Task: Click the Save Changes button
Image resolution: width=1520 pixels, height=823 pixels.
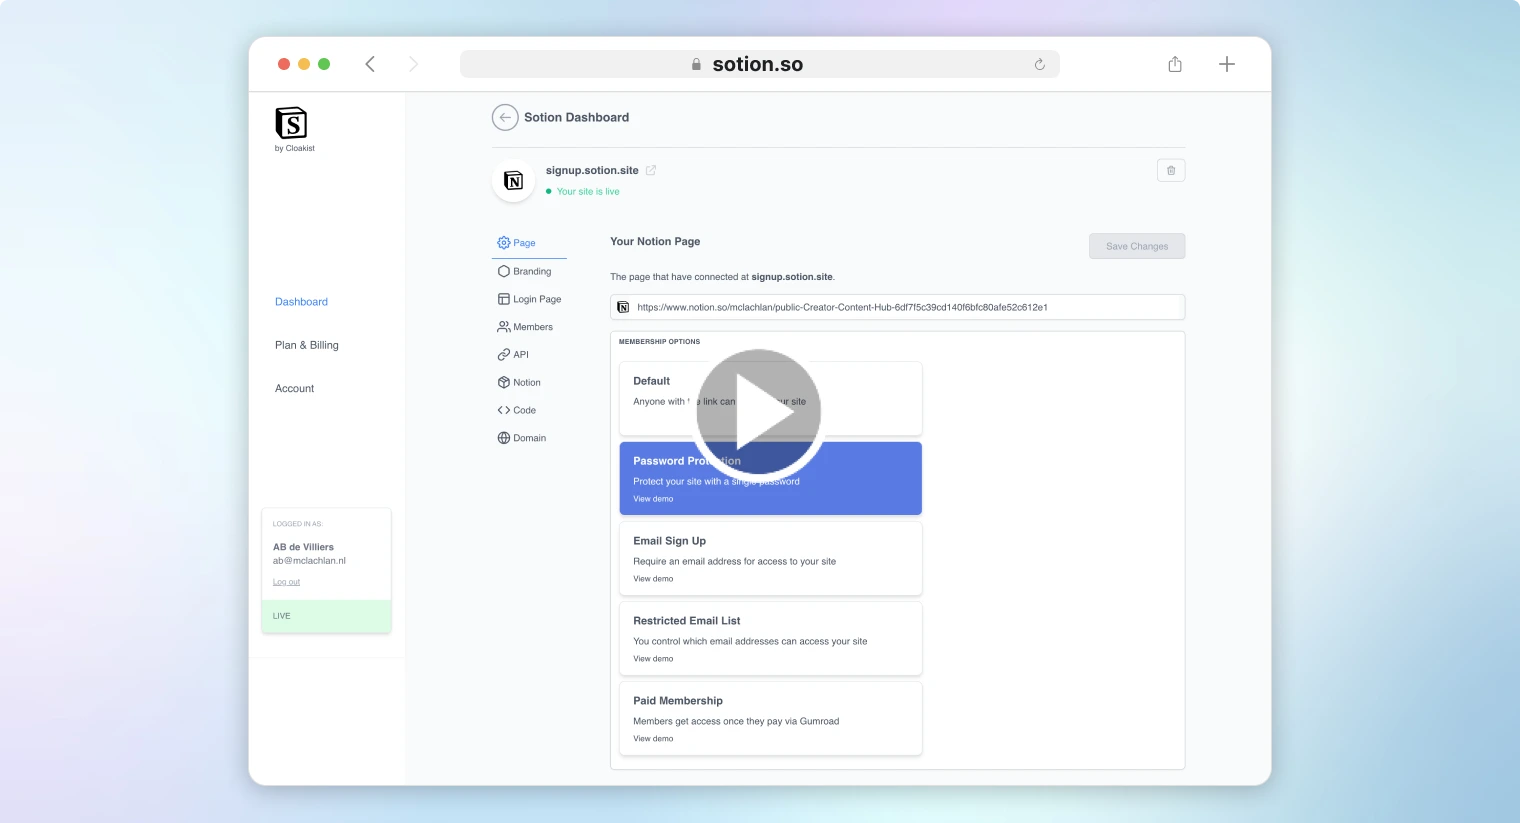Action: coord(1137,246)
